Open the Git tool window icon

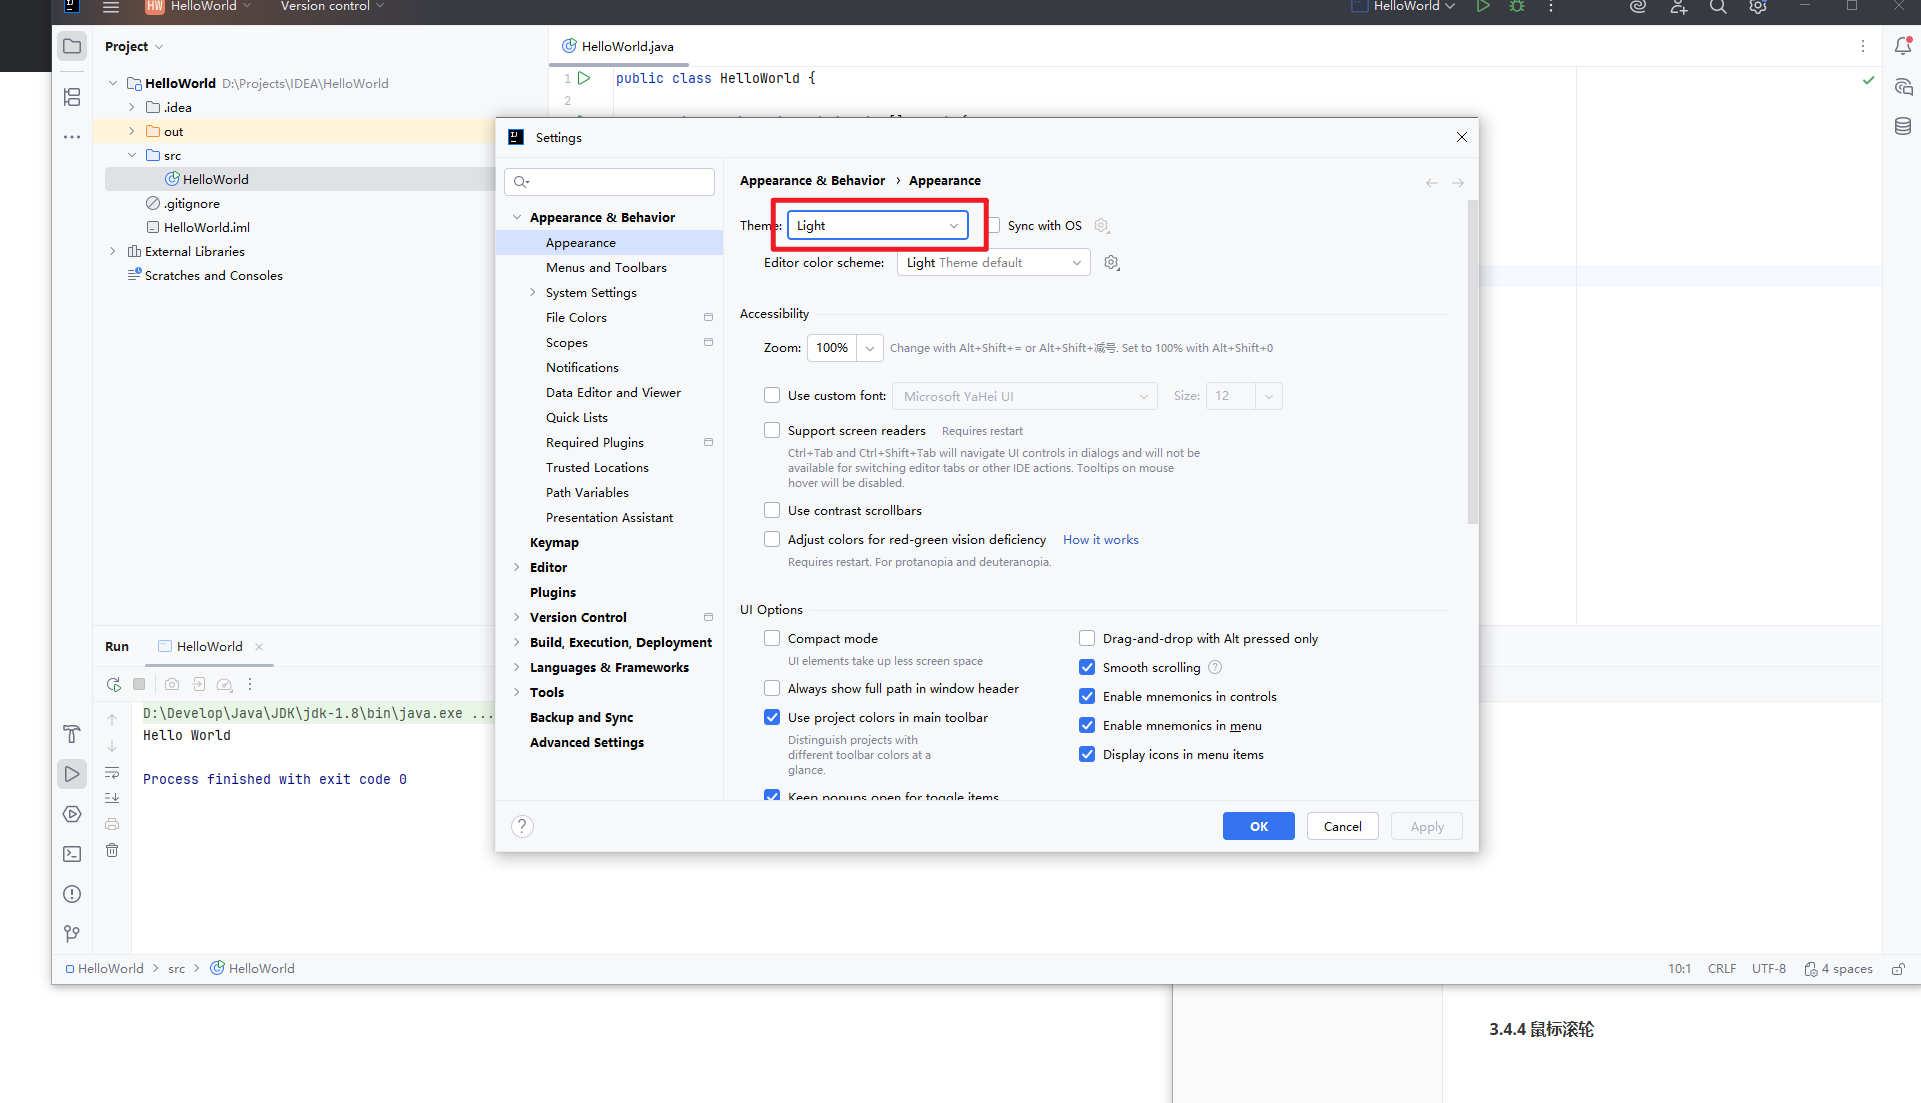pyautogui.click(x=72, y=933)
